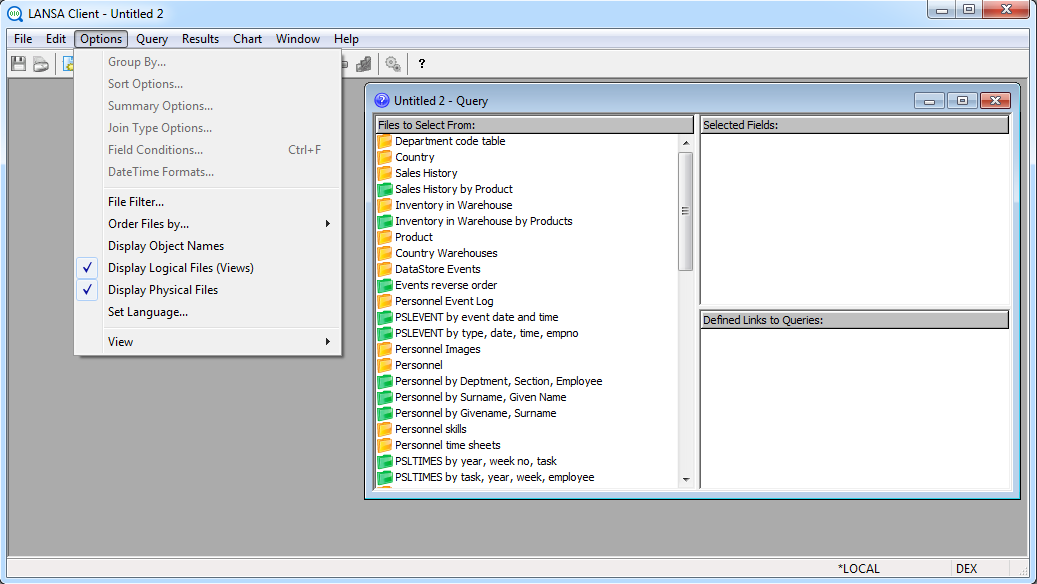Open the Help menu
The height and width of the screenshot is (584, 1037).
[346, 39]
